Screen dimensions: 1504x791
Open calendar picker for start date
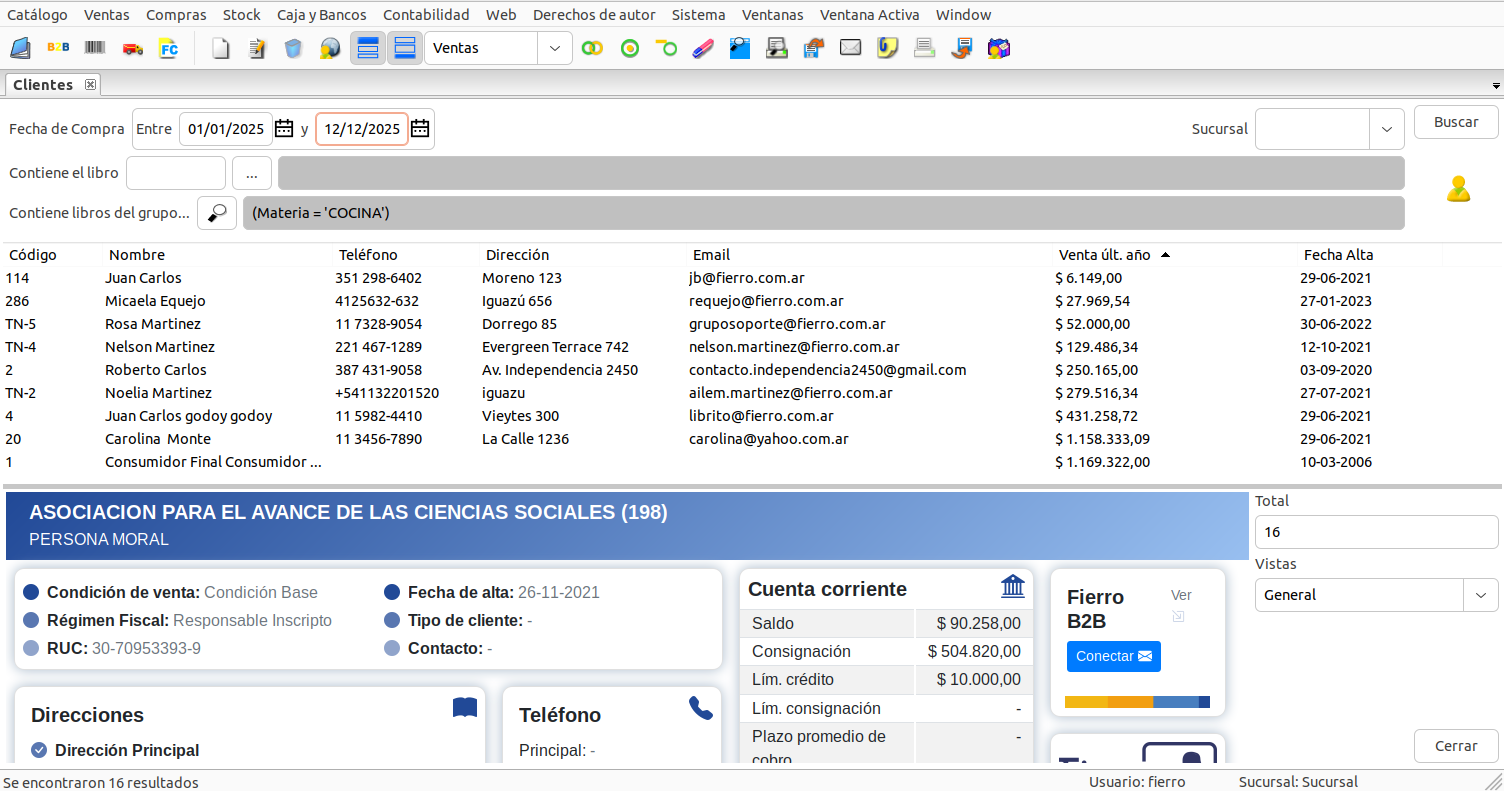point(284,129)
